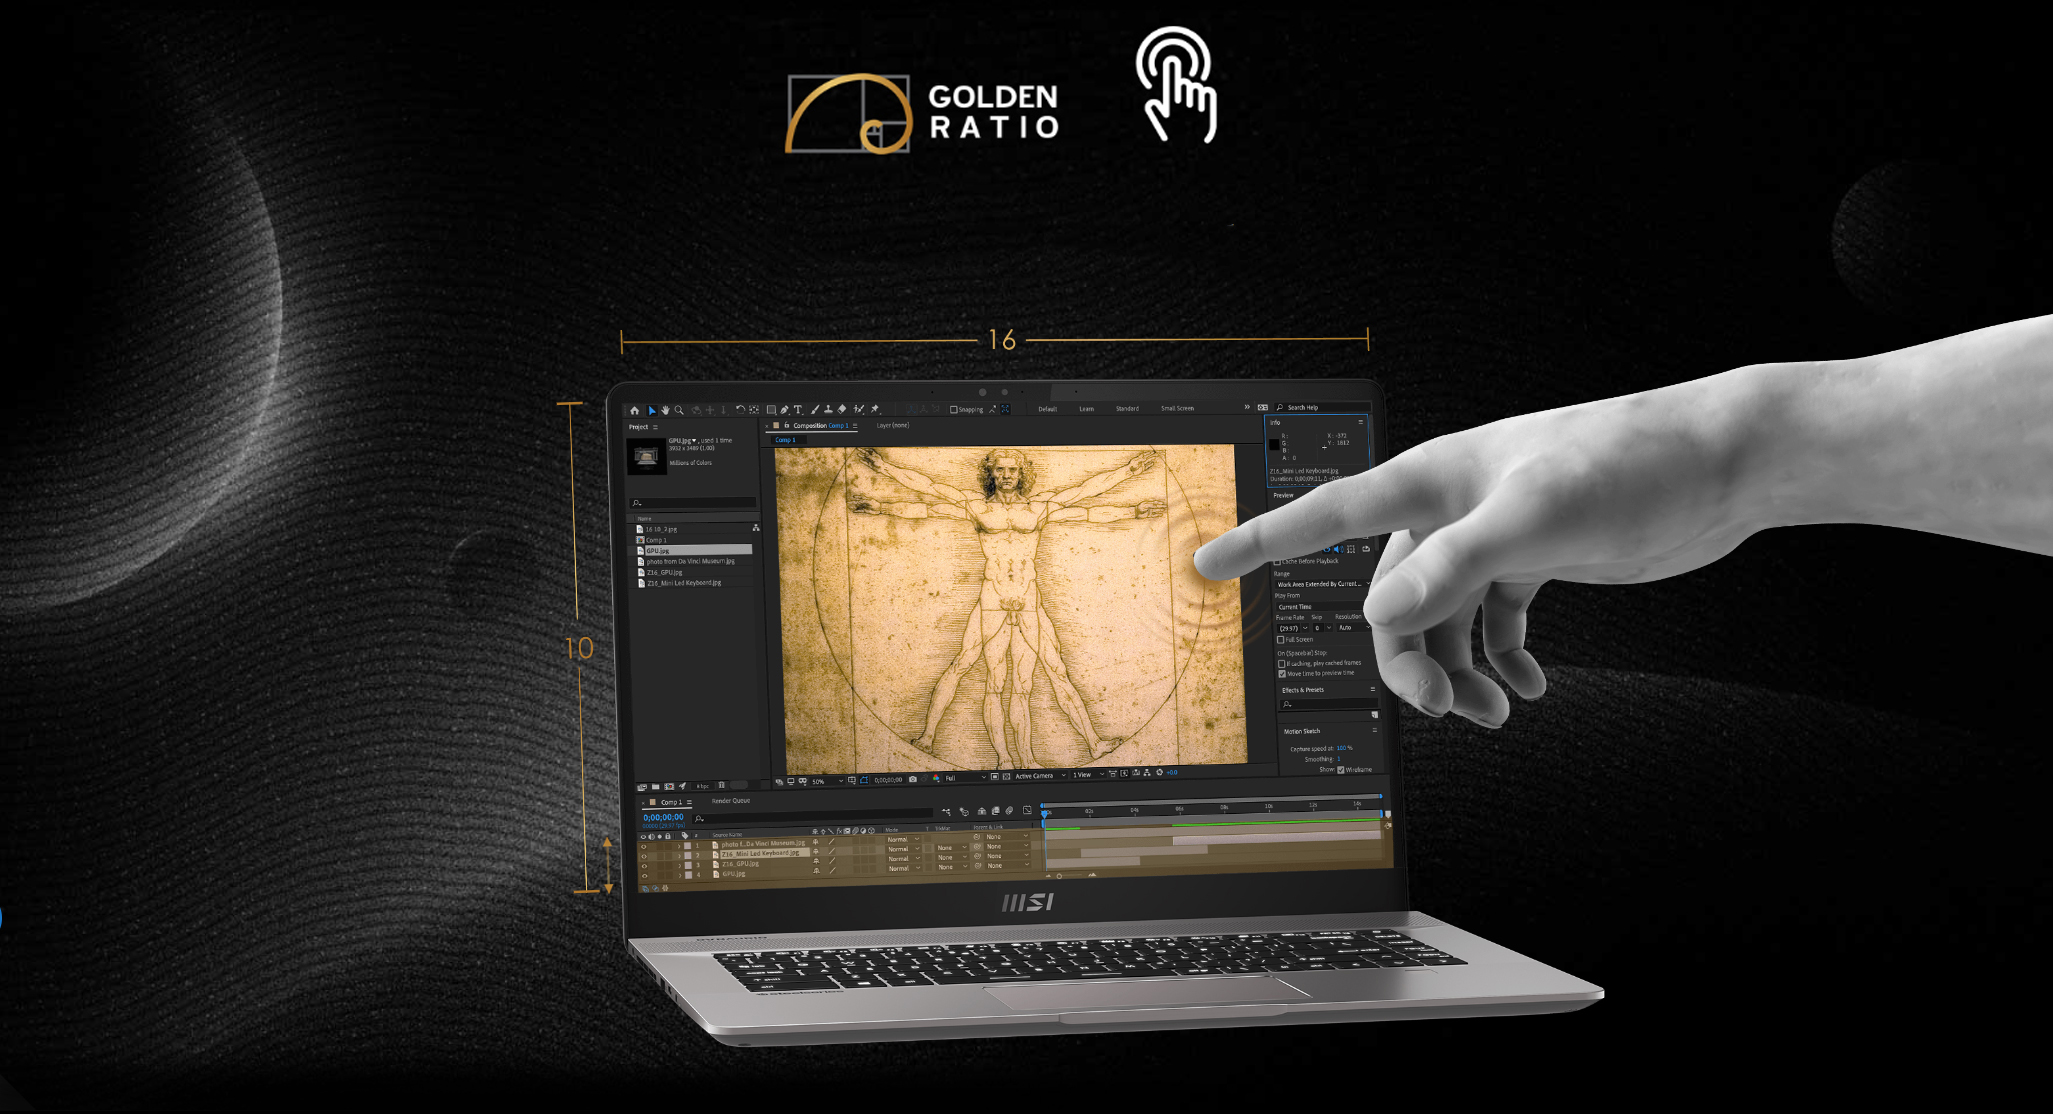Check the Full Screen option
Viewport: 2053px width, 1114px height.
(x=1280, y=640)
